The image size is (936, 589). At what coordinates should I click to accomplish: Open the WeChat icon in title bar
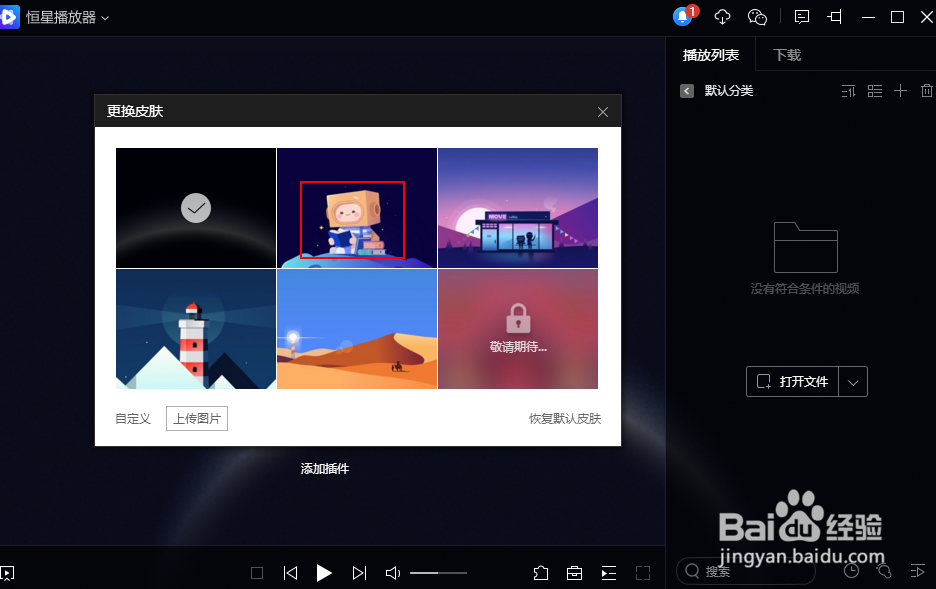click(x=757, y=17)
